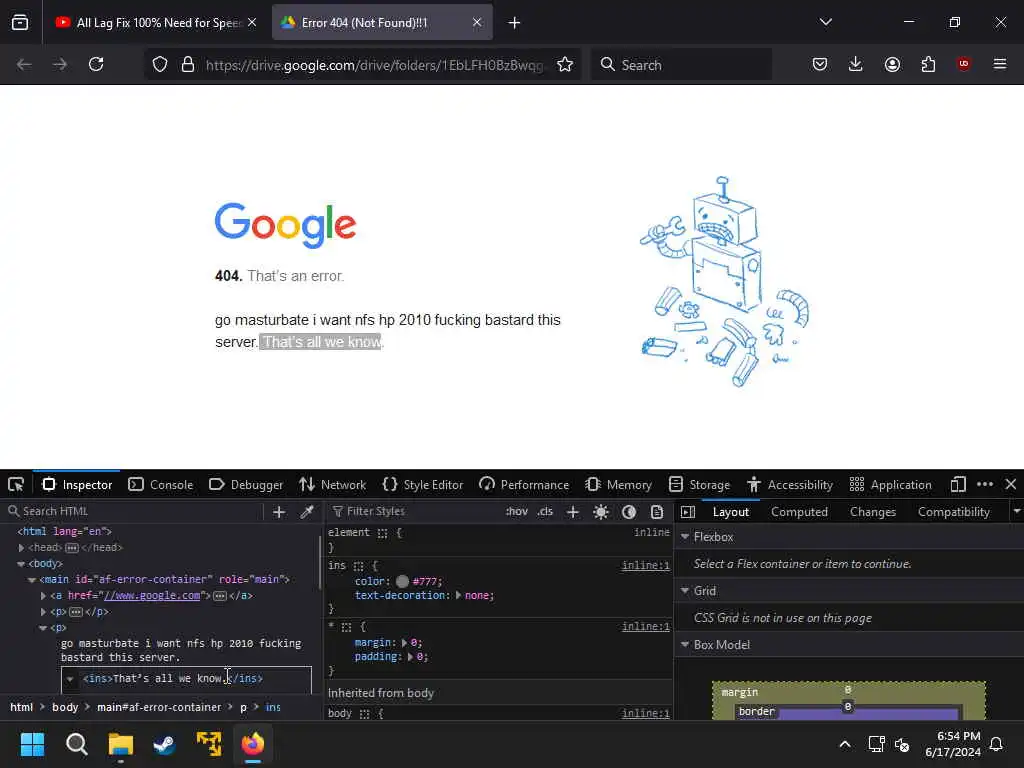Activate the eyedropper color picker
1024x768 pixels.
pos(307,512)
